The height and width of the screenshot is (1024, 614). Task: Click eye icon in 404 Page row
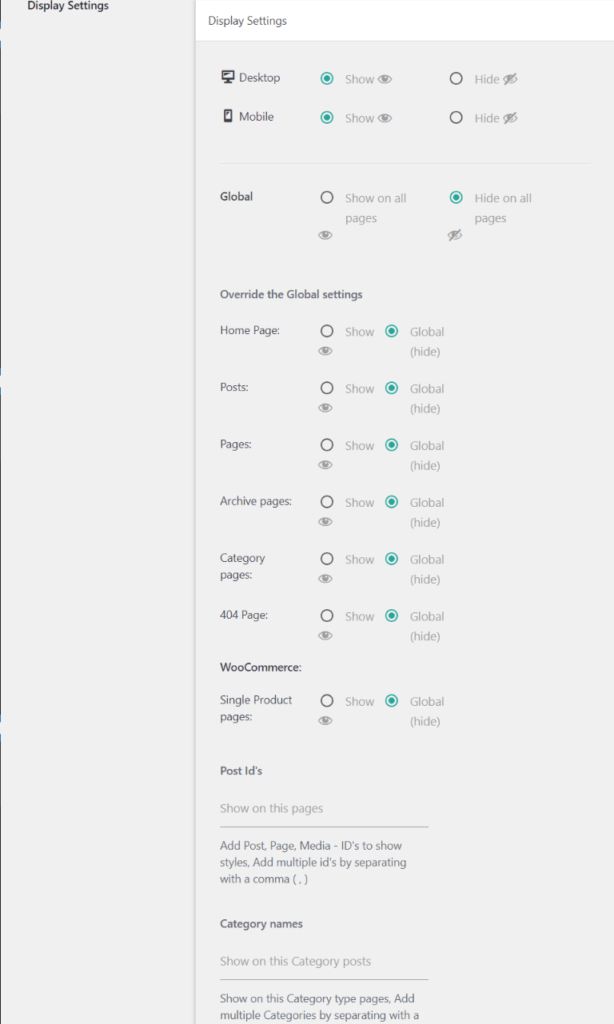(x=325, y=636)
